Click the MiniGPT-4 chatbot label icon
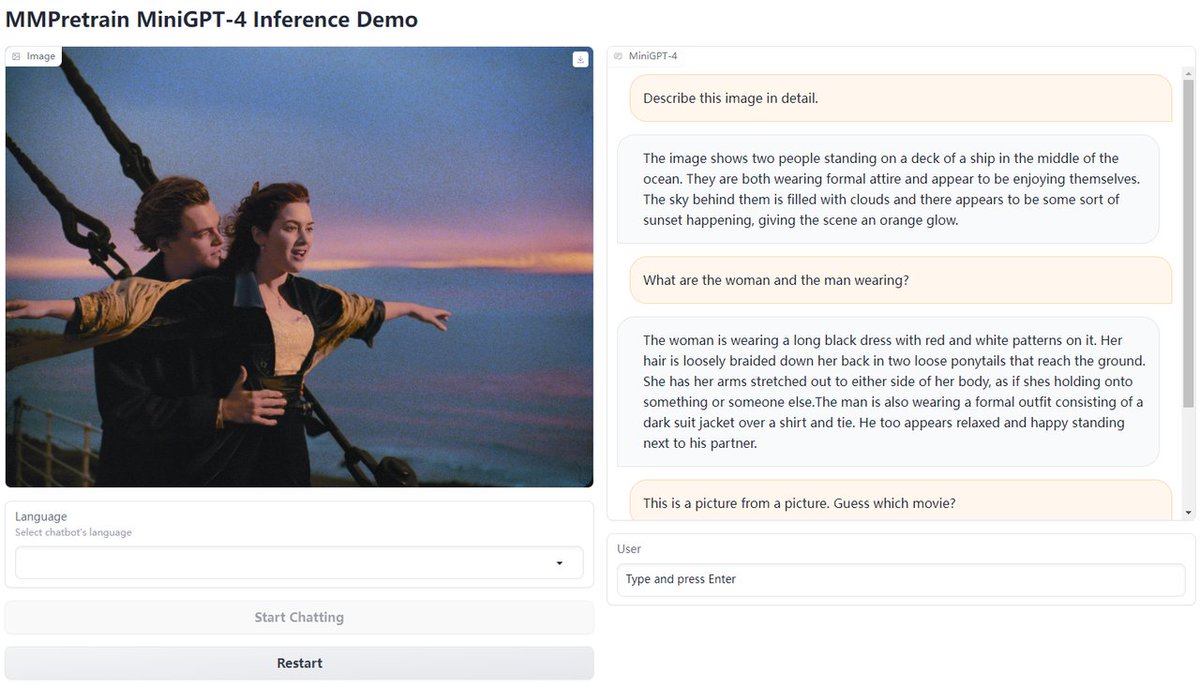The height and width of the screenshot is (686, 1200). coord(618,56)
